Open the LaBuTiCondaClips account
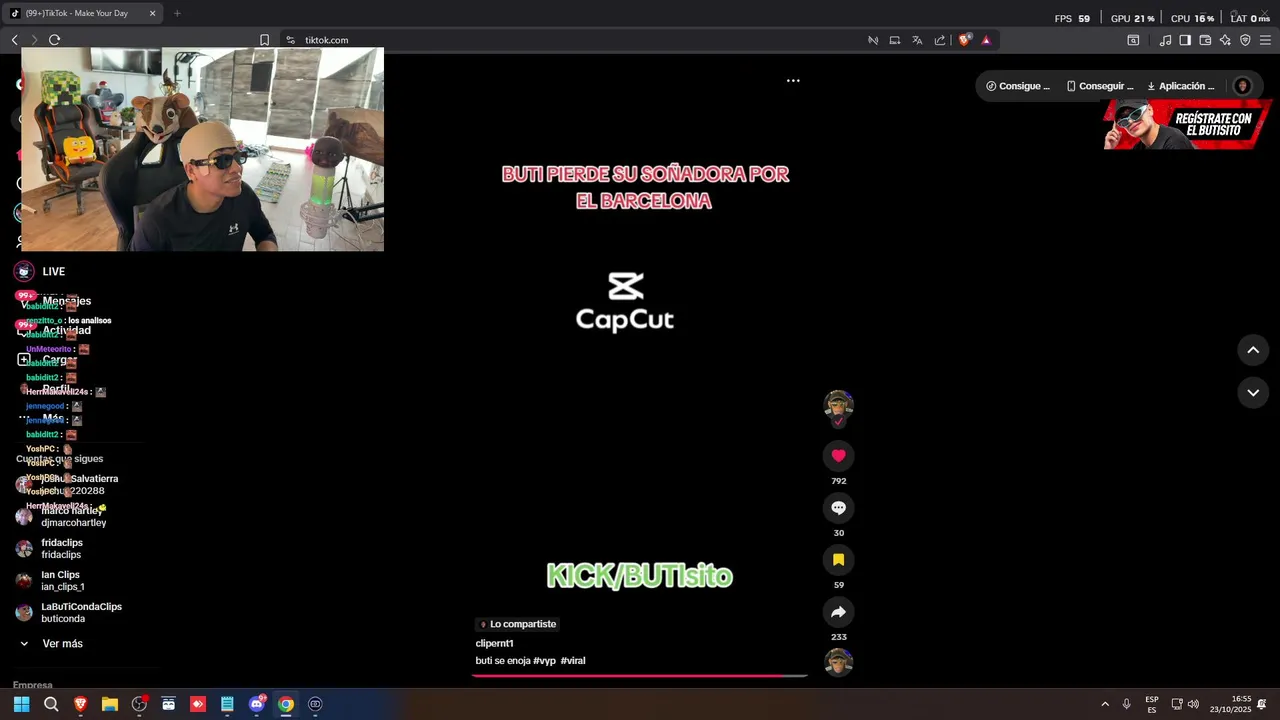Screen dimensions: 1280x720 tap(68, 613)
